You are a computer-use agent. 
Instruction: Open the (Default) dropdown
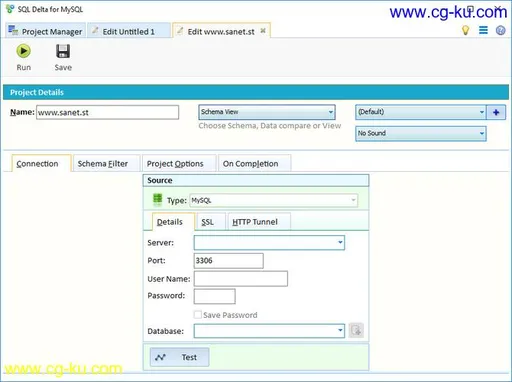point(421,112)
